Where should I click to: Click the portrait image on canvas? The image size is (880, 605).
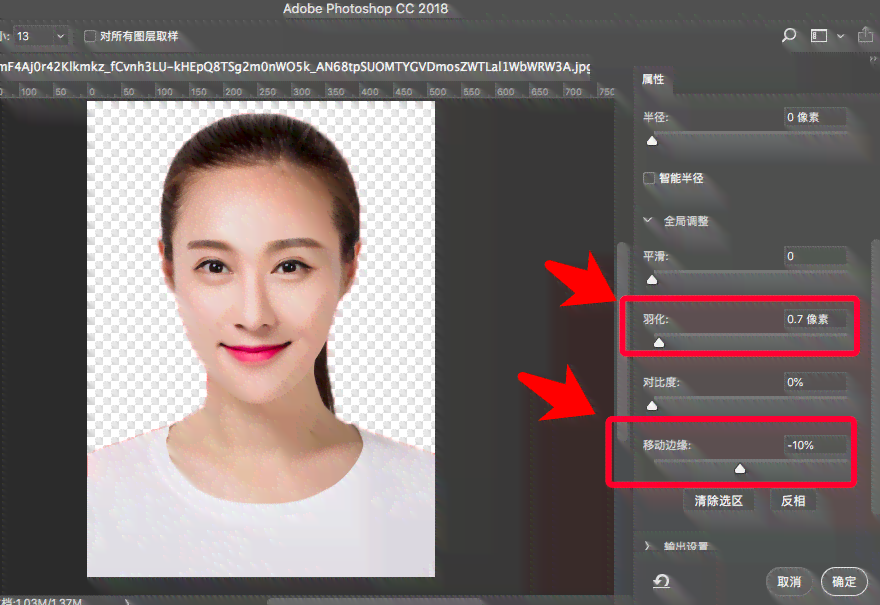260,338
